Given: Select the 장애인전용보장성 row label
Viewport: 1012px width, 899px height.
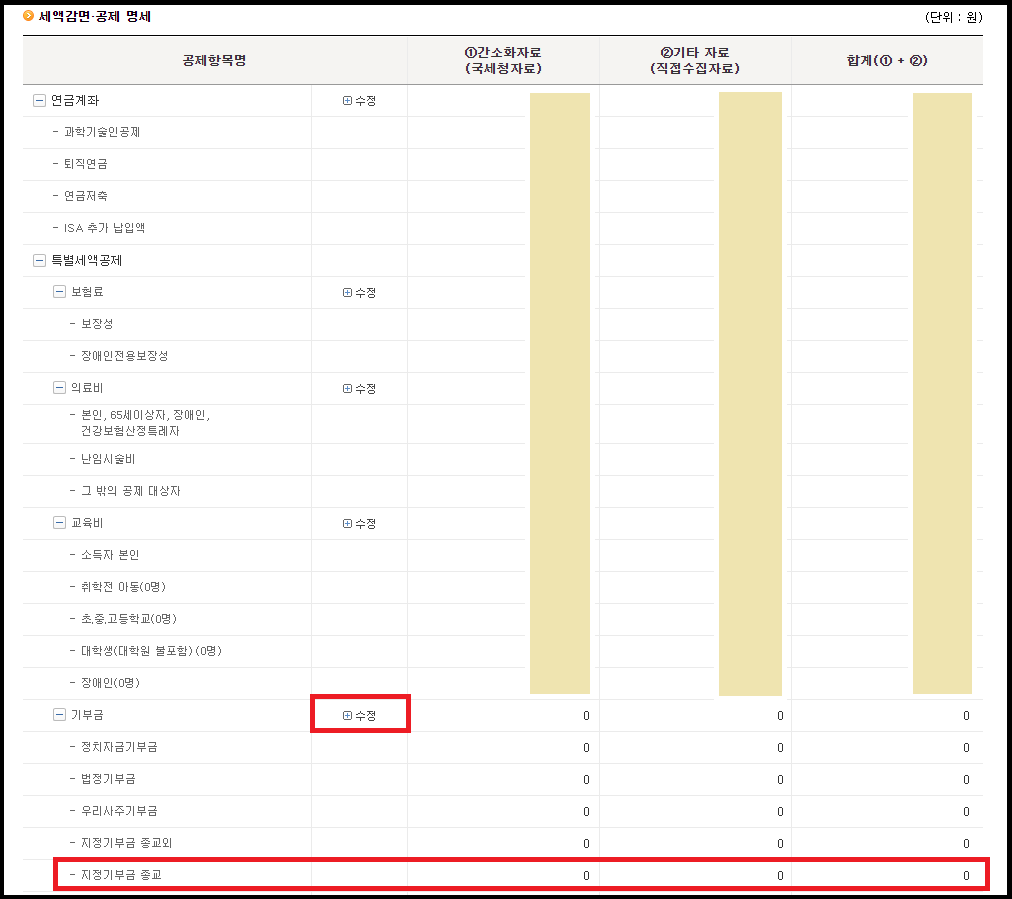Looking at the screenshot, I should [125, 356].
